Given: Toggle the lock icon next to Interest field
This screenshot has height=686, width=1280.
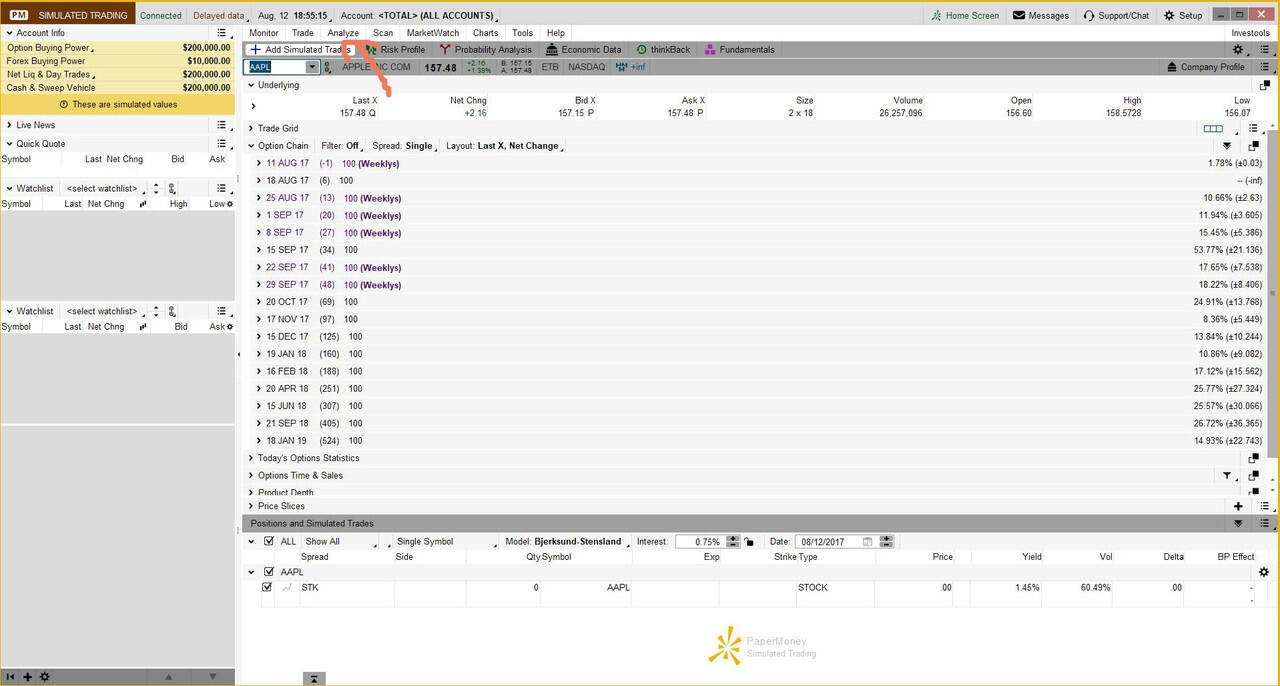Looking at the screenshot, I should point(749,541).
